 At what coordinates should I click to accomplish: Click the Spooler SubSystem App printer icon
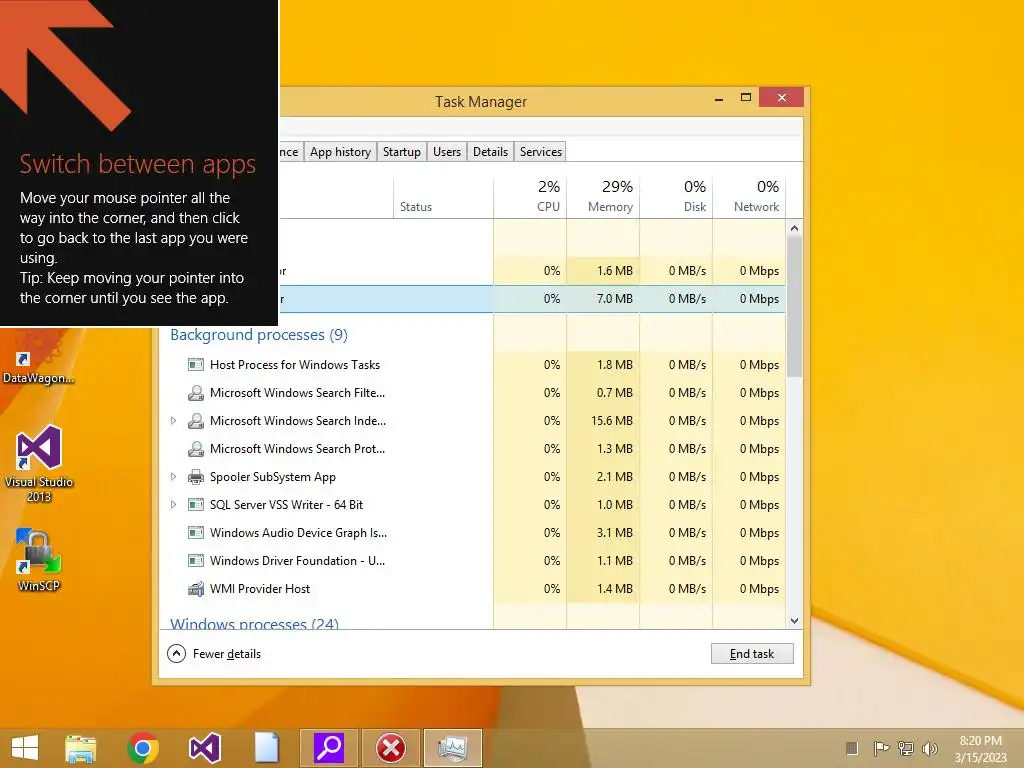(195, 477)
